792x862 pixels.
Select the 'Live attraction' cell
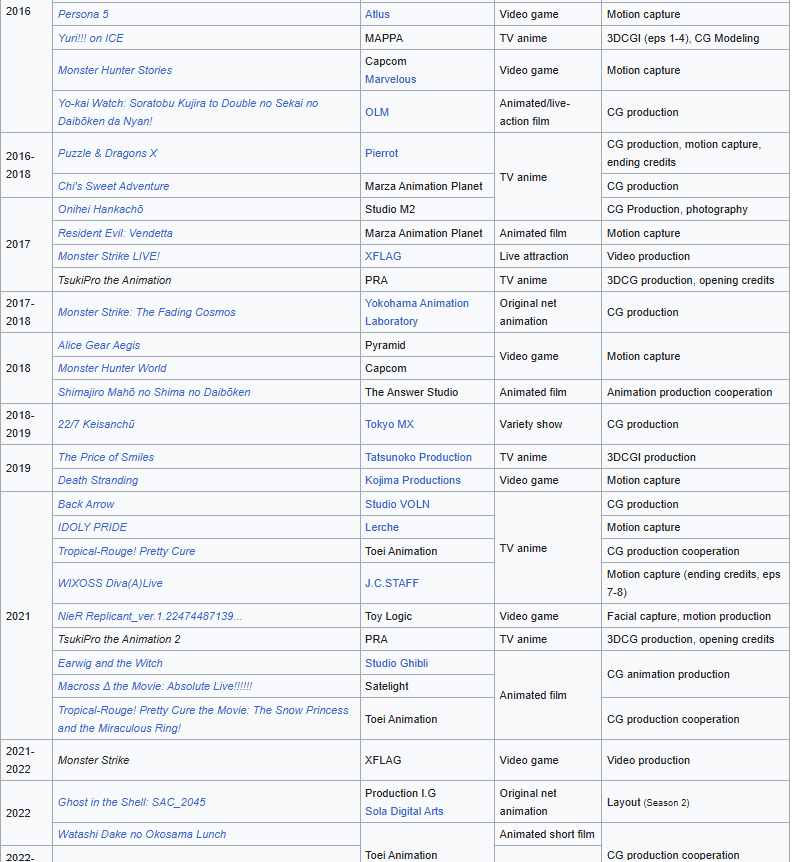[x=548, y=256]
